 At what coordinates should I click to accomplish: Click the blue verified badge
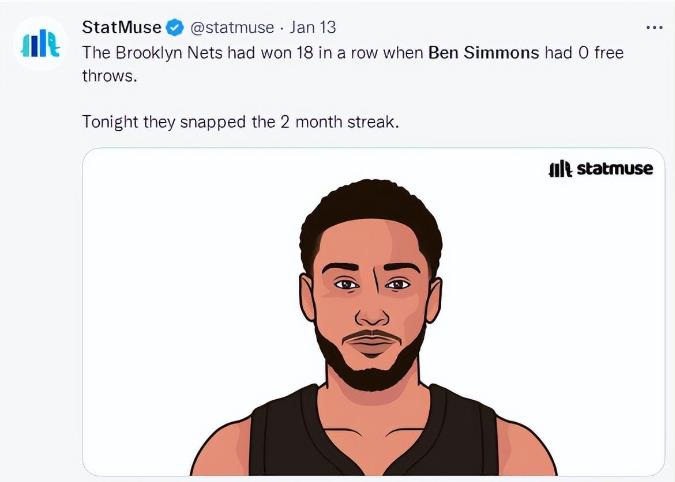click(175, 28)
